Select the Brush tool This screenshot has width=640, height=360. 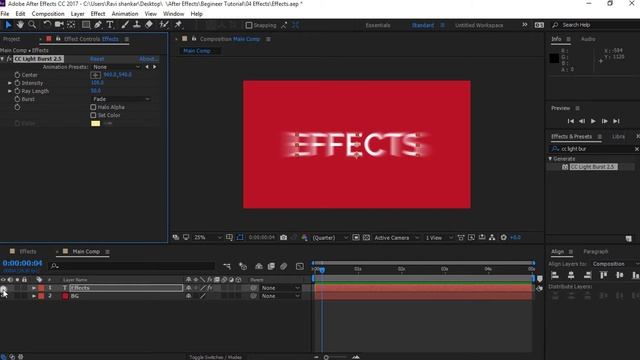coord(125,25)
